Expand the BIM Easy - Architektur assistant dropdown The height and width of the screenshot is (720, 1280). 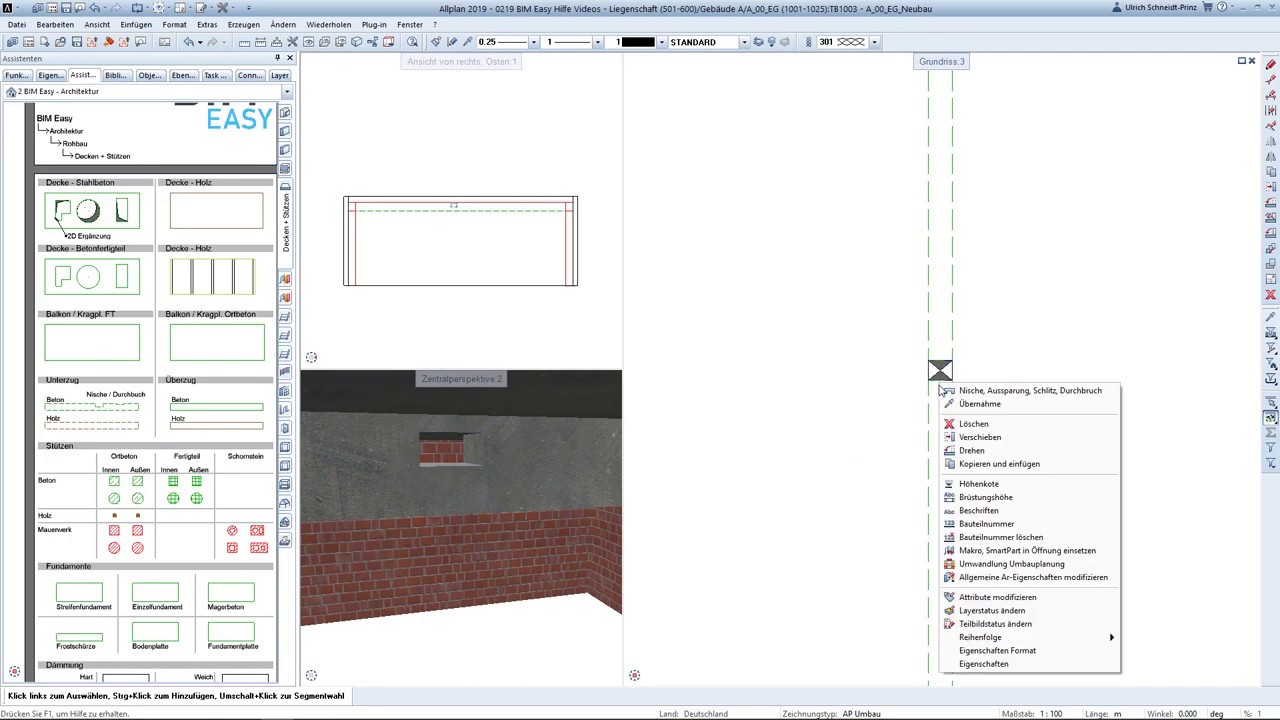click(286, 92)
